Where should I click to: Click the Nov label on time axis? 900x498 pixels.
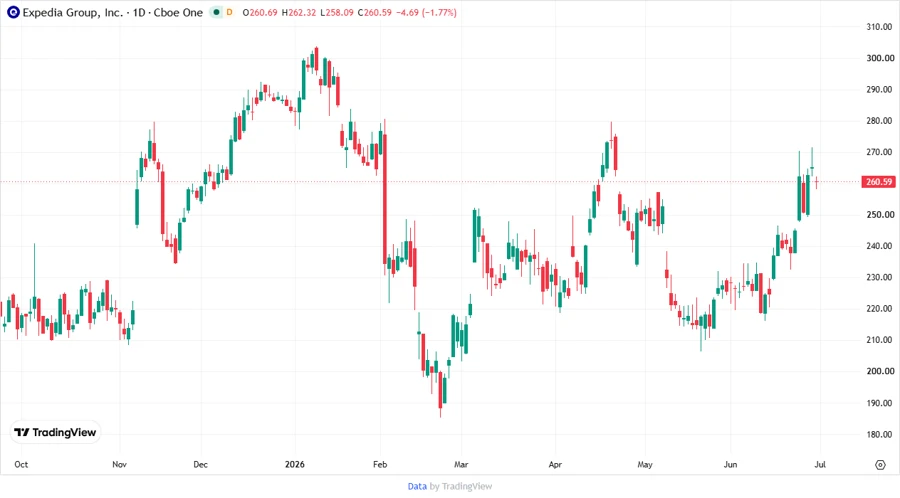pos(119,464)
